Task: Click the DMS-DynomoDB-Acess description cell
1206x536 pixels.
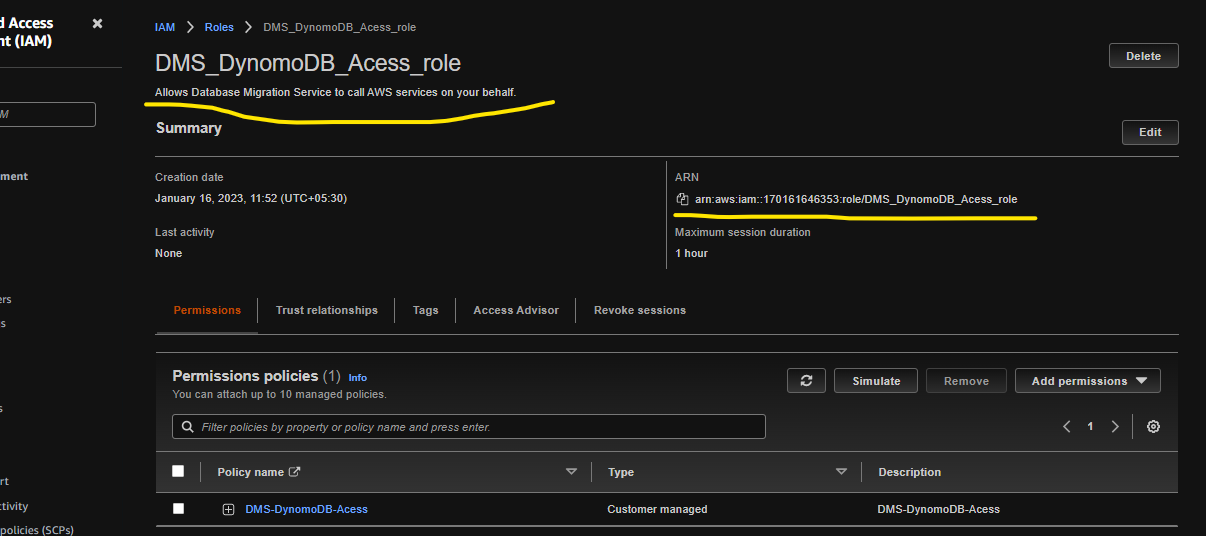Action: [938, 509]
